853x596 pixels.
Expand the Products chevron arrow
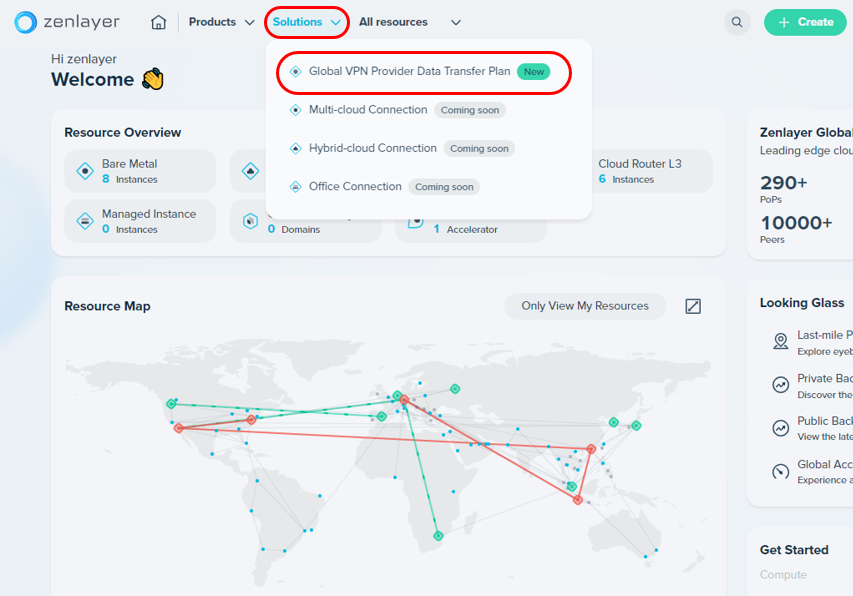coord(249,23)
